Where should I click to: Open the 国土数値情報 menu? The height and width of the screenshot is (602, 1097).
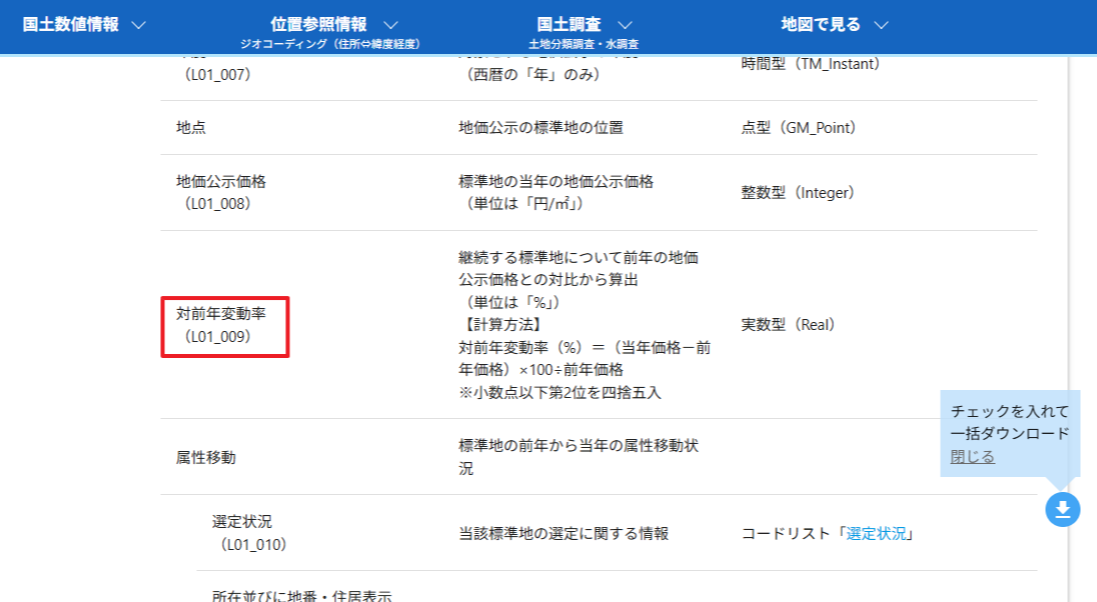[70, 25]
